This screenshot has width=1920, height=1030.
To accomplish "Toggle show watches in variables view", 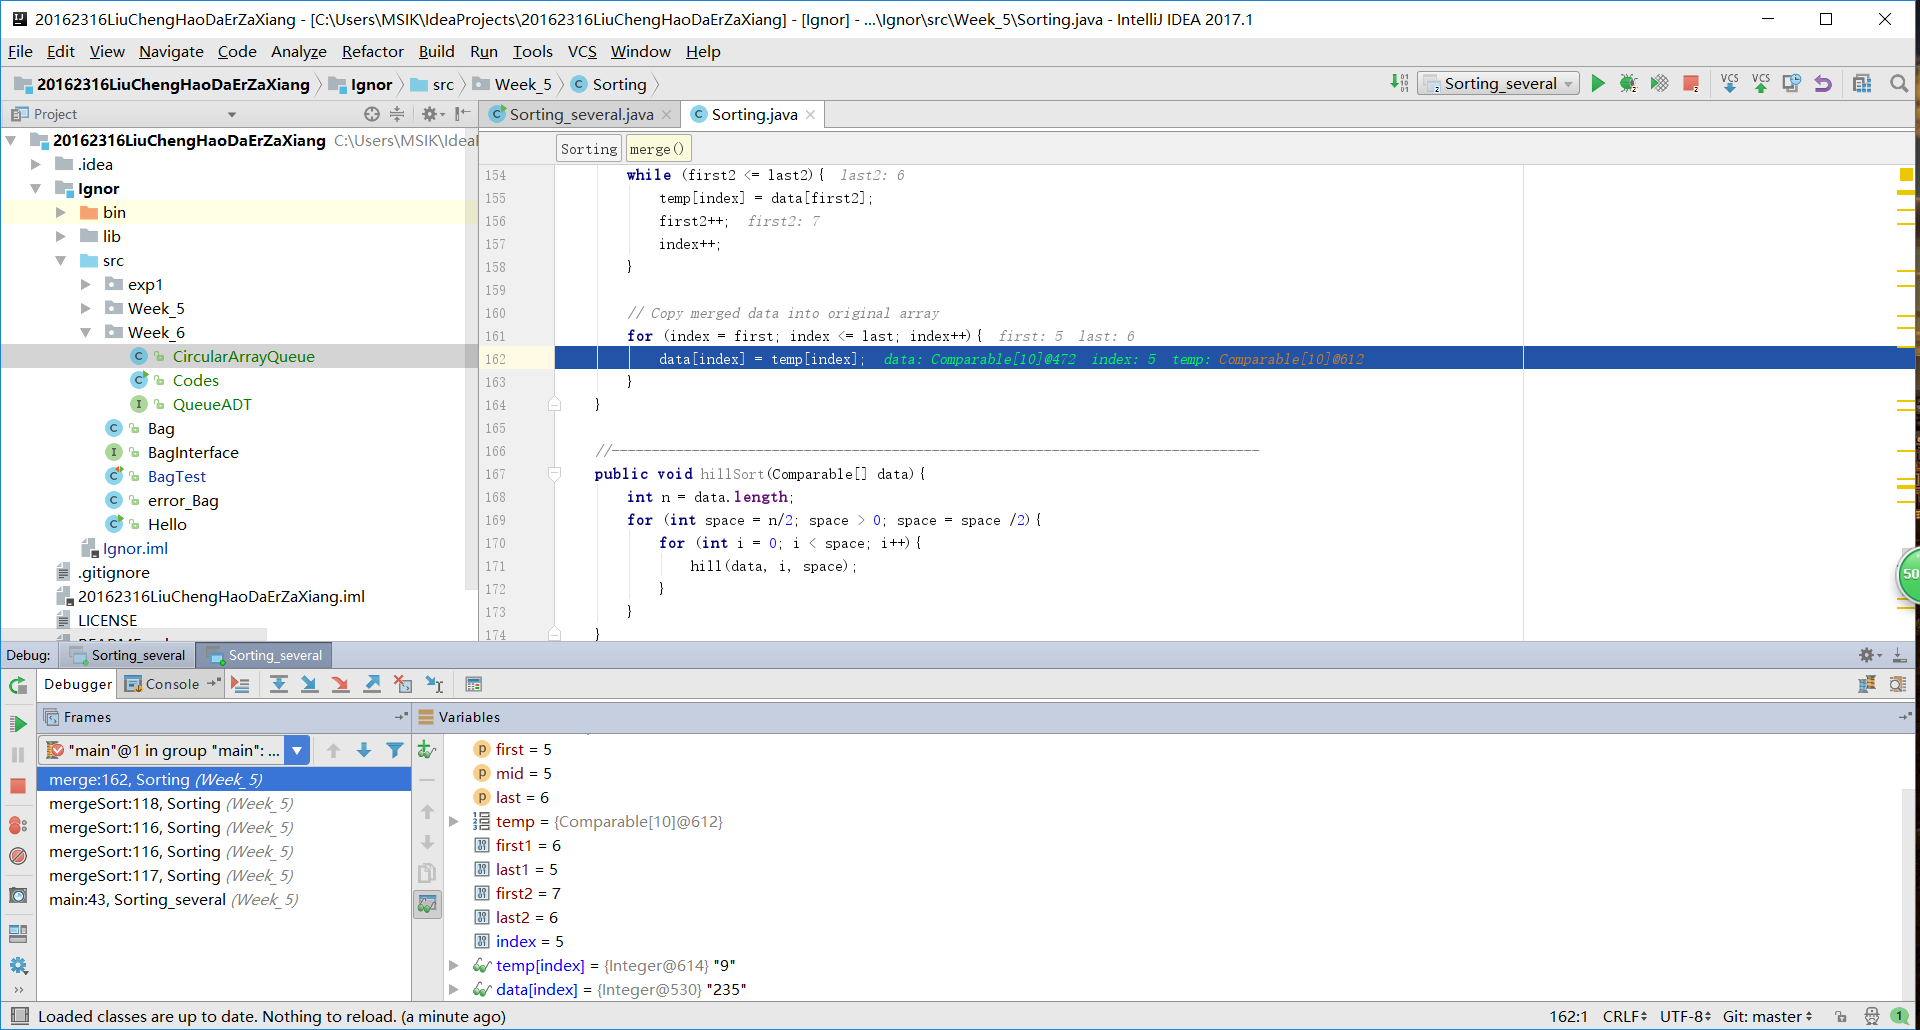I will click(x=427, y=903).
